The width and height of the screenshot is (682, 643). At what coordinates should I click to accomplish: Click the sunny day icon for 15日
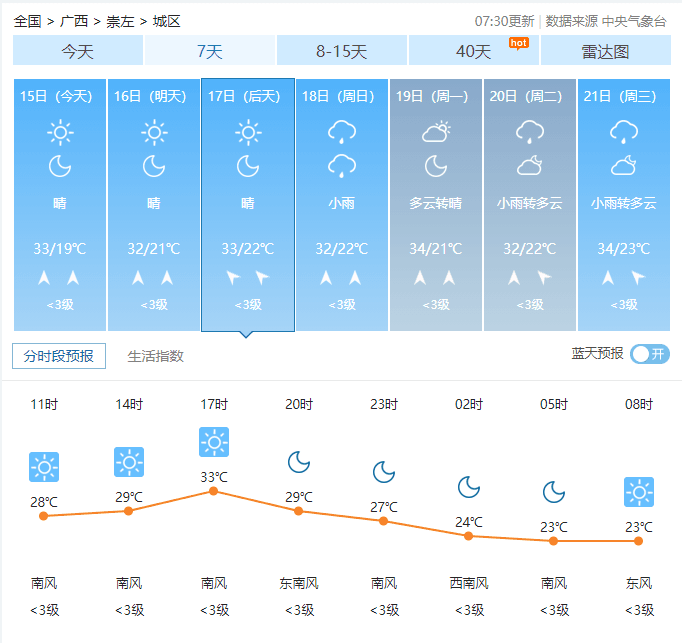pyautogui.click(x=60, y=132)
